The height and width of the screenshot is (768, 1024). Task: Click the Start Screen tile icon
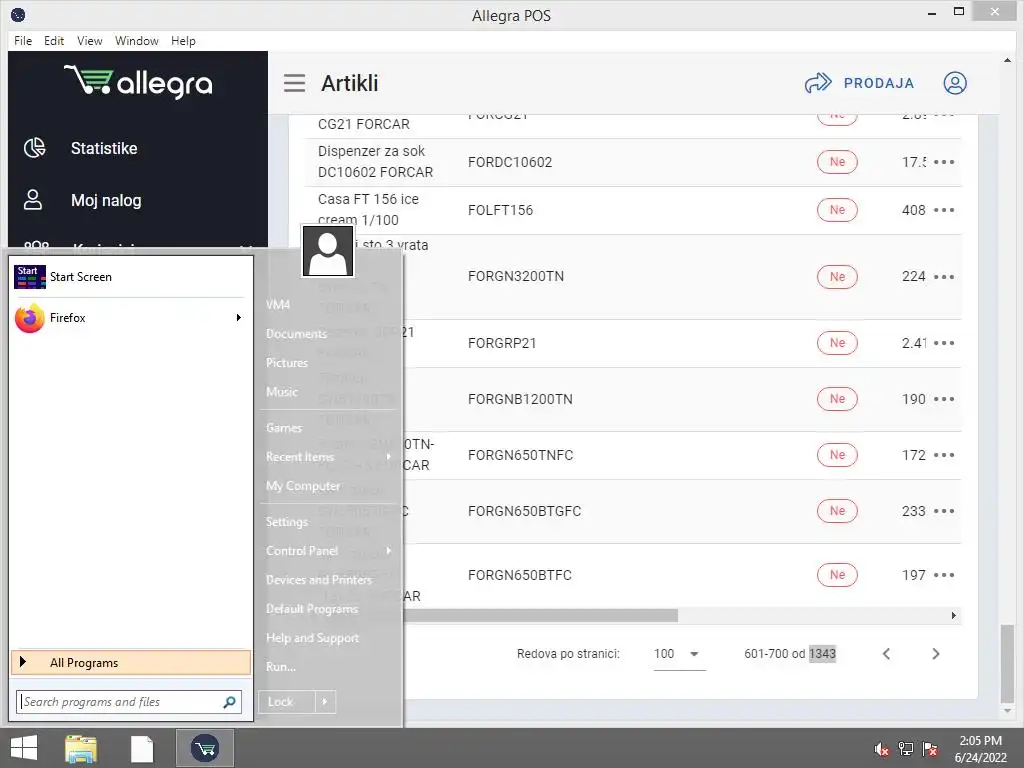[x=29, y=277]
